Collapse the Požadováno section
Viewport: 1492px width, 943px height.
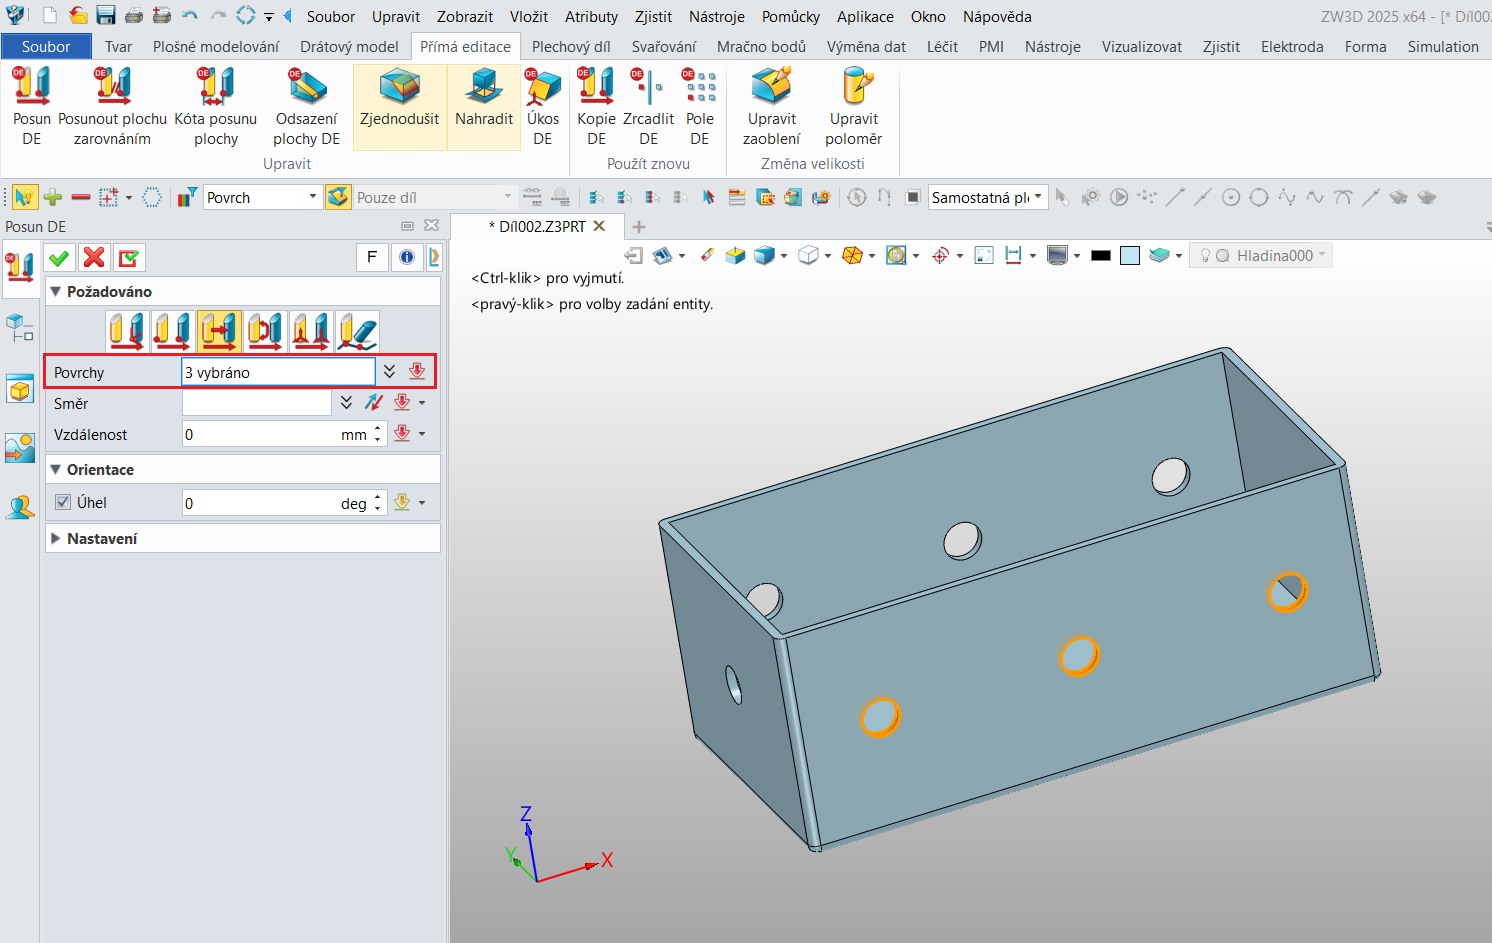coord(56,292)
